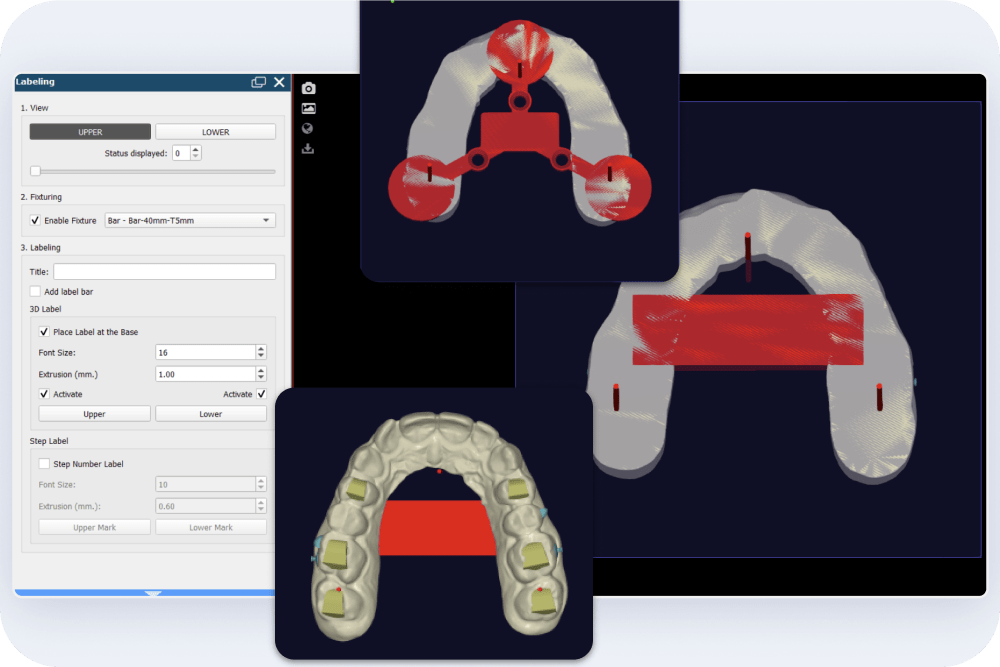
Task: Click the Step Label Font Size field
Action: (205, 485)
